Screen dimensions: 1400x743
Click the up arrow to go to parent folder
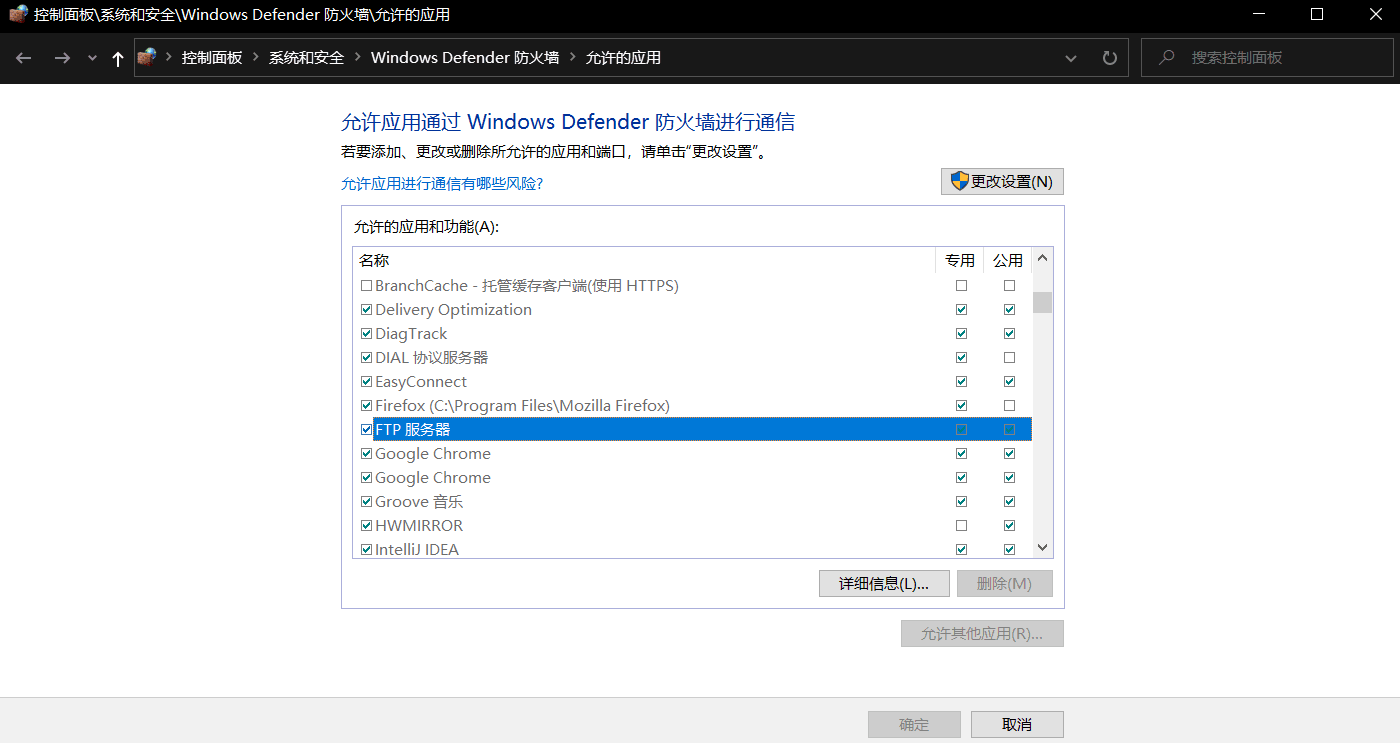pos(117,57)
